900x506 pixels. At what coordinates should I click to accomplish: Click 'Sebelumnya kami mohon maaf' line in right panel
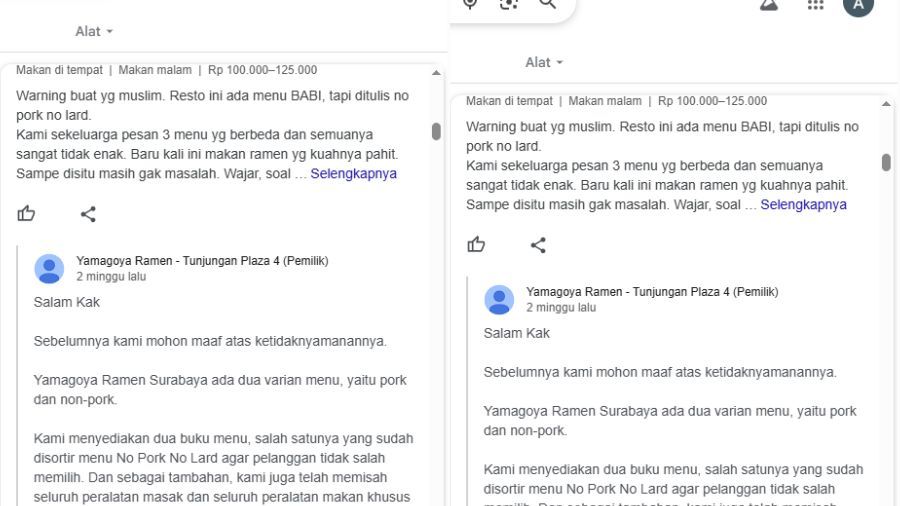[660, 372]
